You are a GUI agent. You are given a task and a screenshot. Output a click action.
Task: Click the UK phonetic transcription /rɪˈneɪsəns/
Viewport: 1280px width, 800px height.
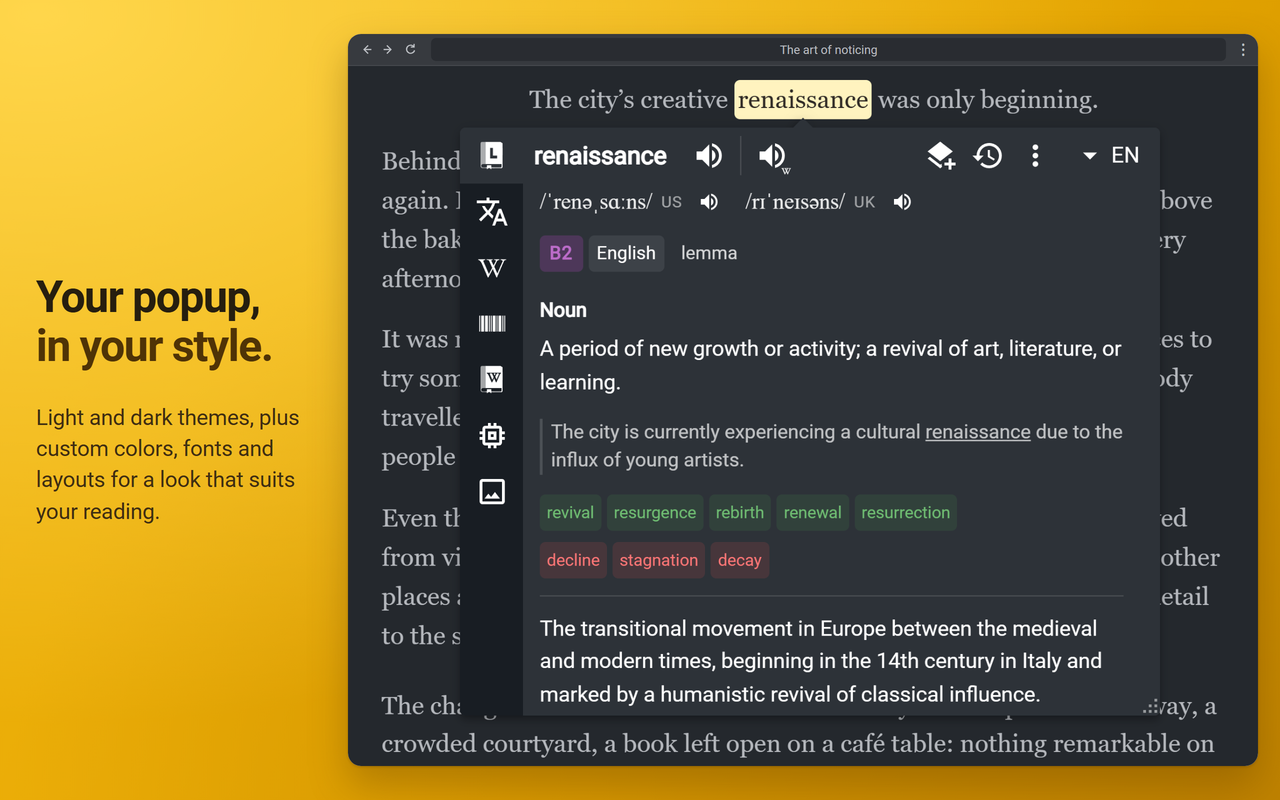point(795,202)
